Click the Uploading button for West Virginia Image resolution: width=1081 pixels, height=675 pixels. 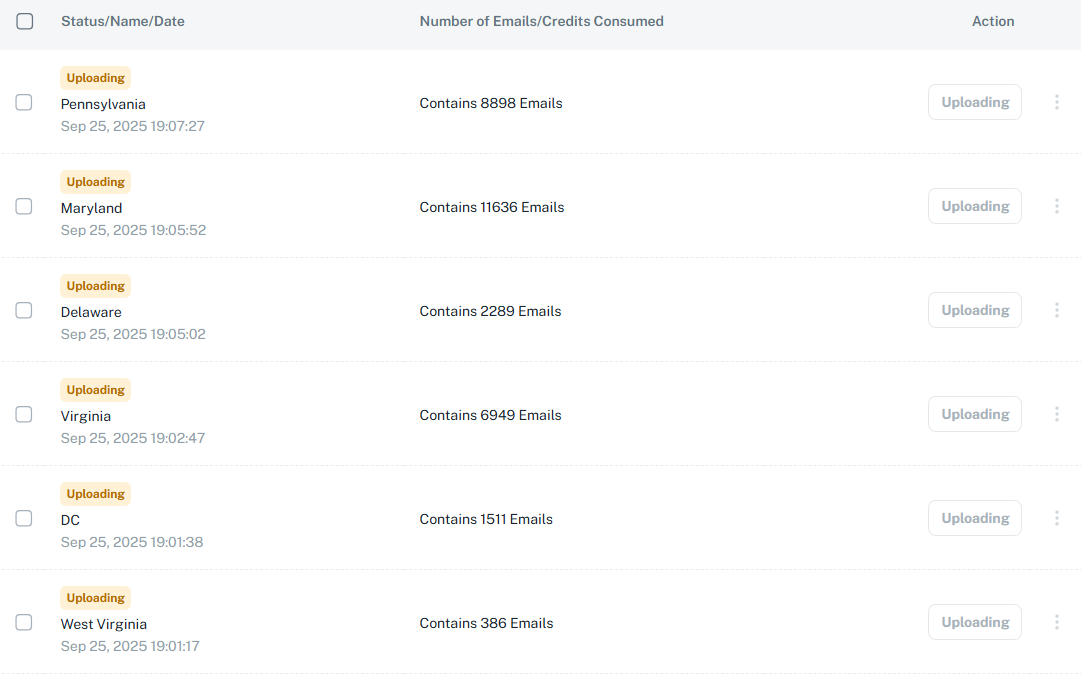(x=975, y=622)
